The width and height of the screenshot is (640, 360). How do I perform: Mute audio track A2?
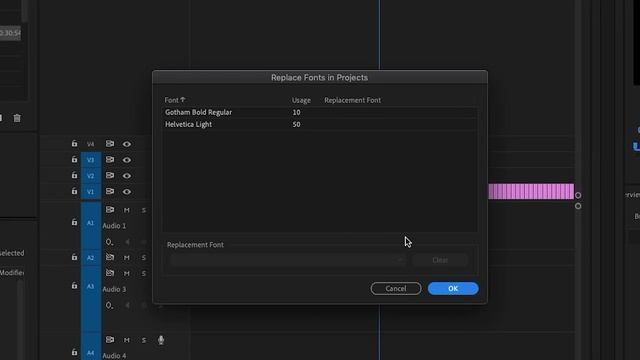[x=127, y=258]
